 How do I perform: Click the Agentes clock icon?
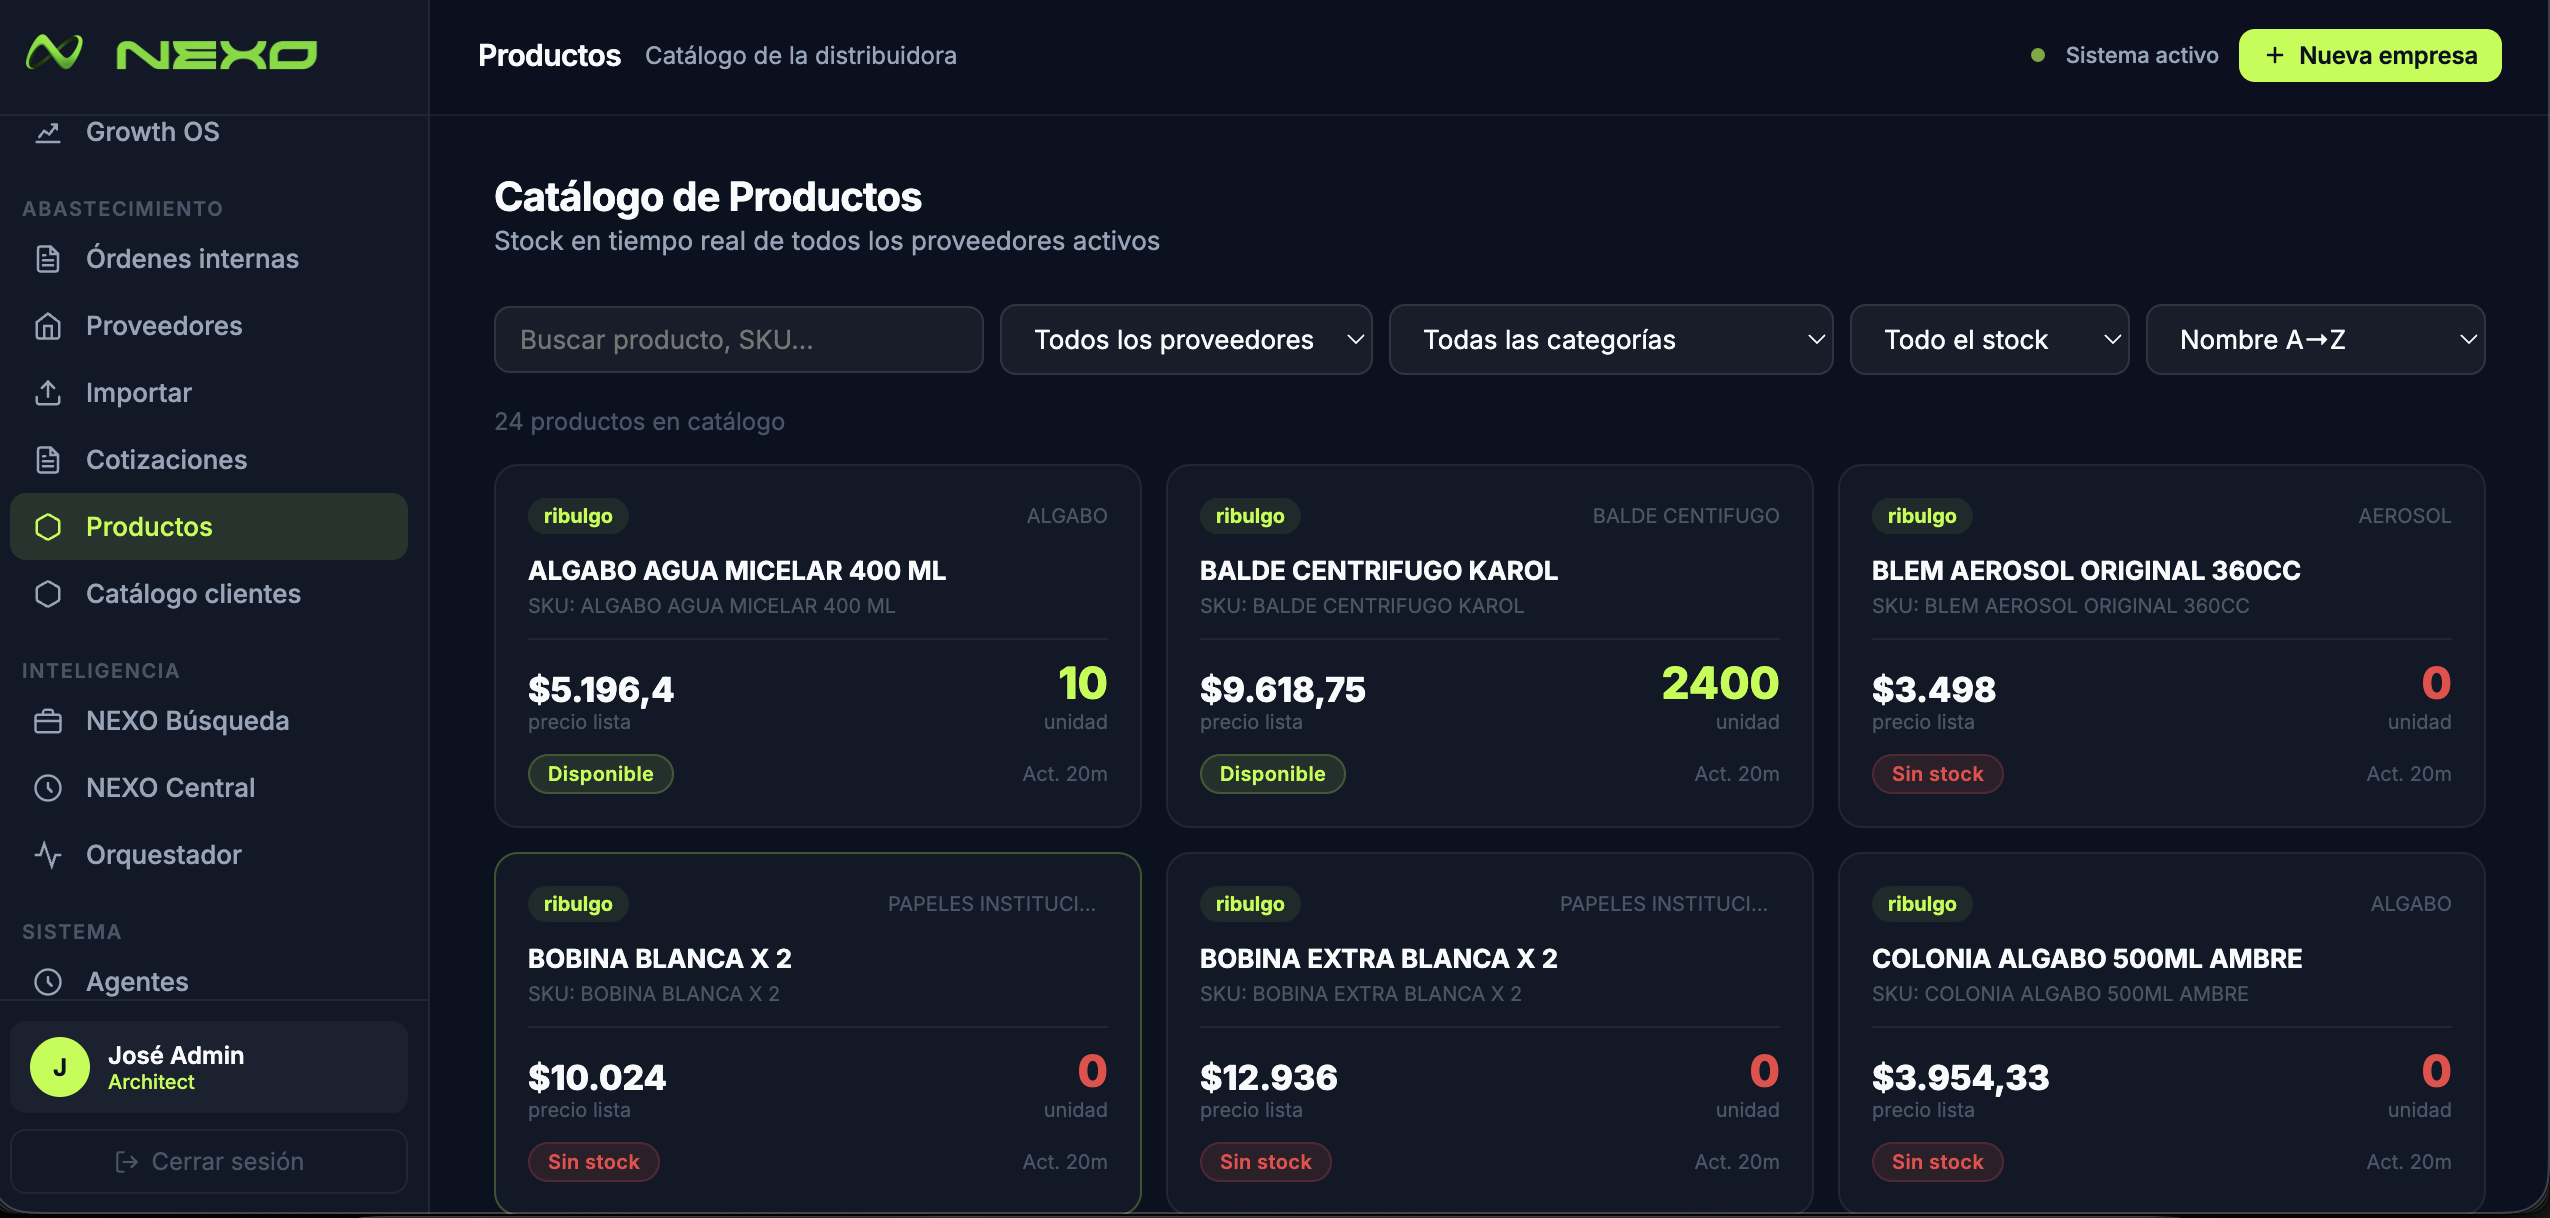coord(48,982)
